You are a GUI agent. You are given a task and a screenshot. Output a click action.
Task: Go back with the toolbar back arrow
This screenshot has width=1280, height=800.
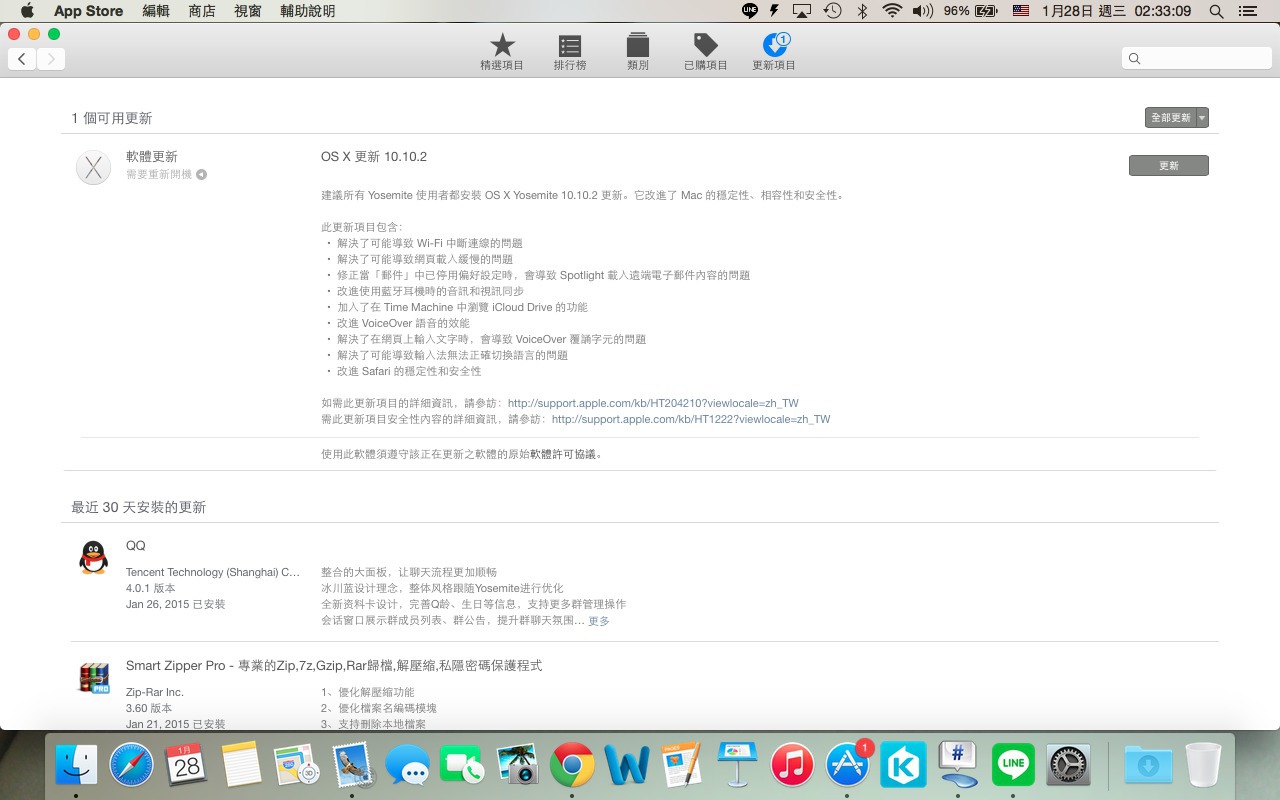pos(23,59)
